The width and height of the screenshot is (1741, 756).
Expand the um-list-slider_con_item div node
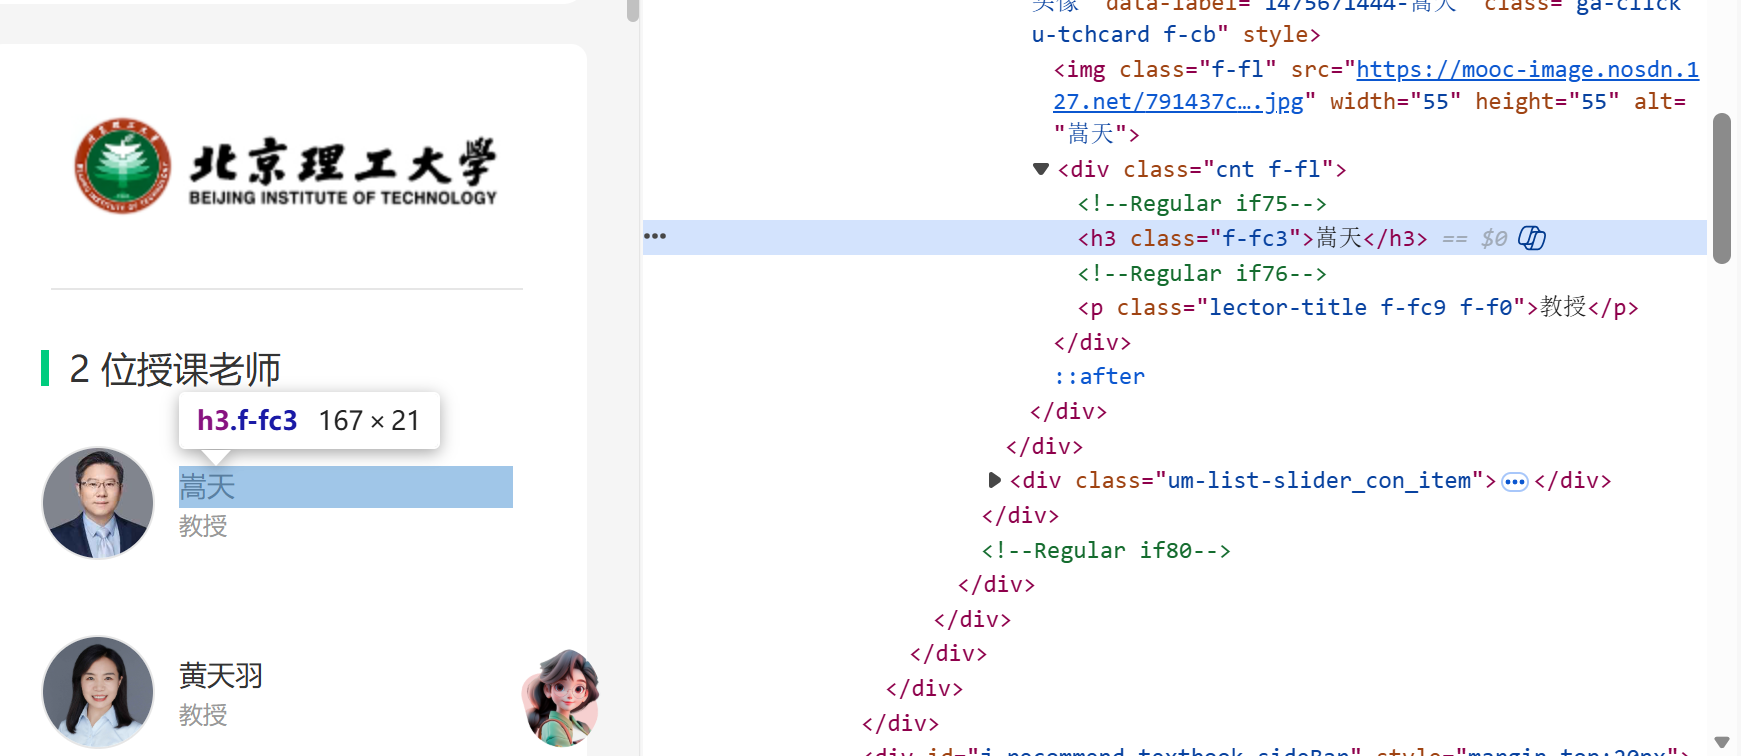pos(994,480)
